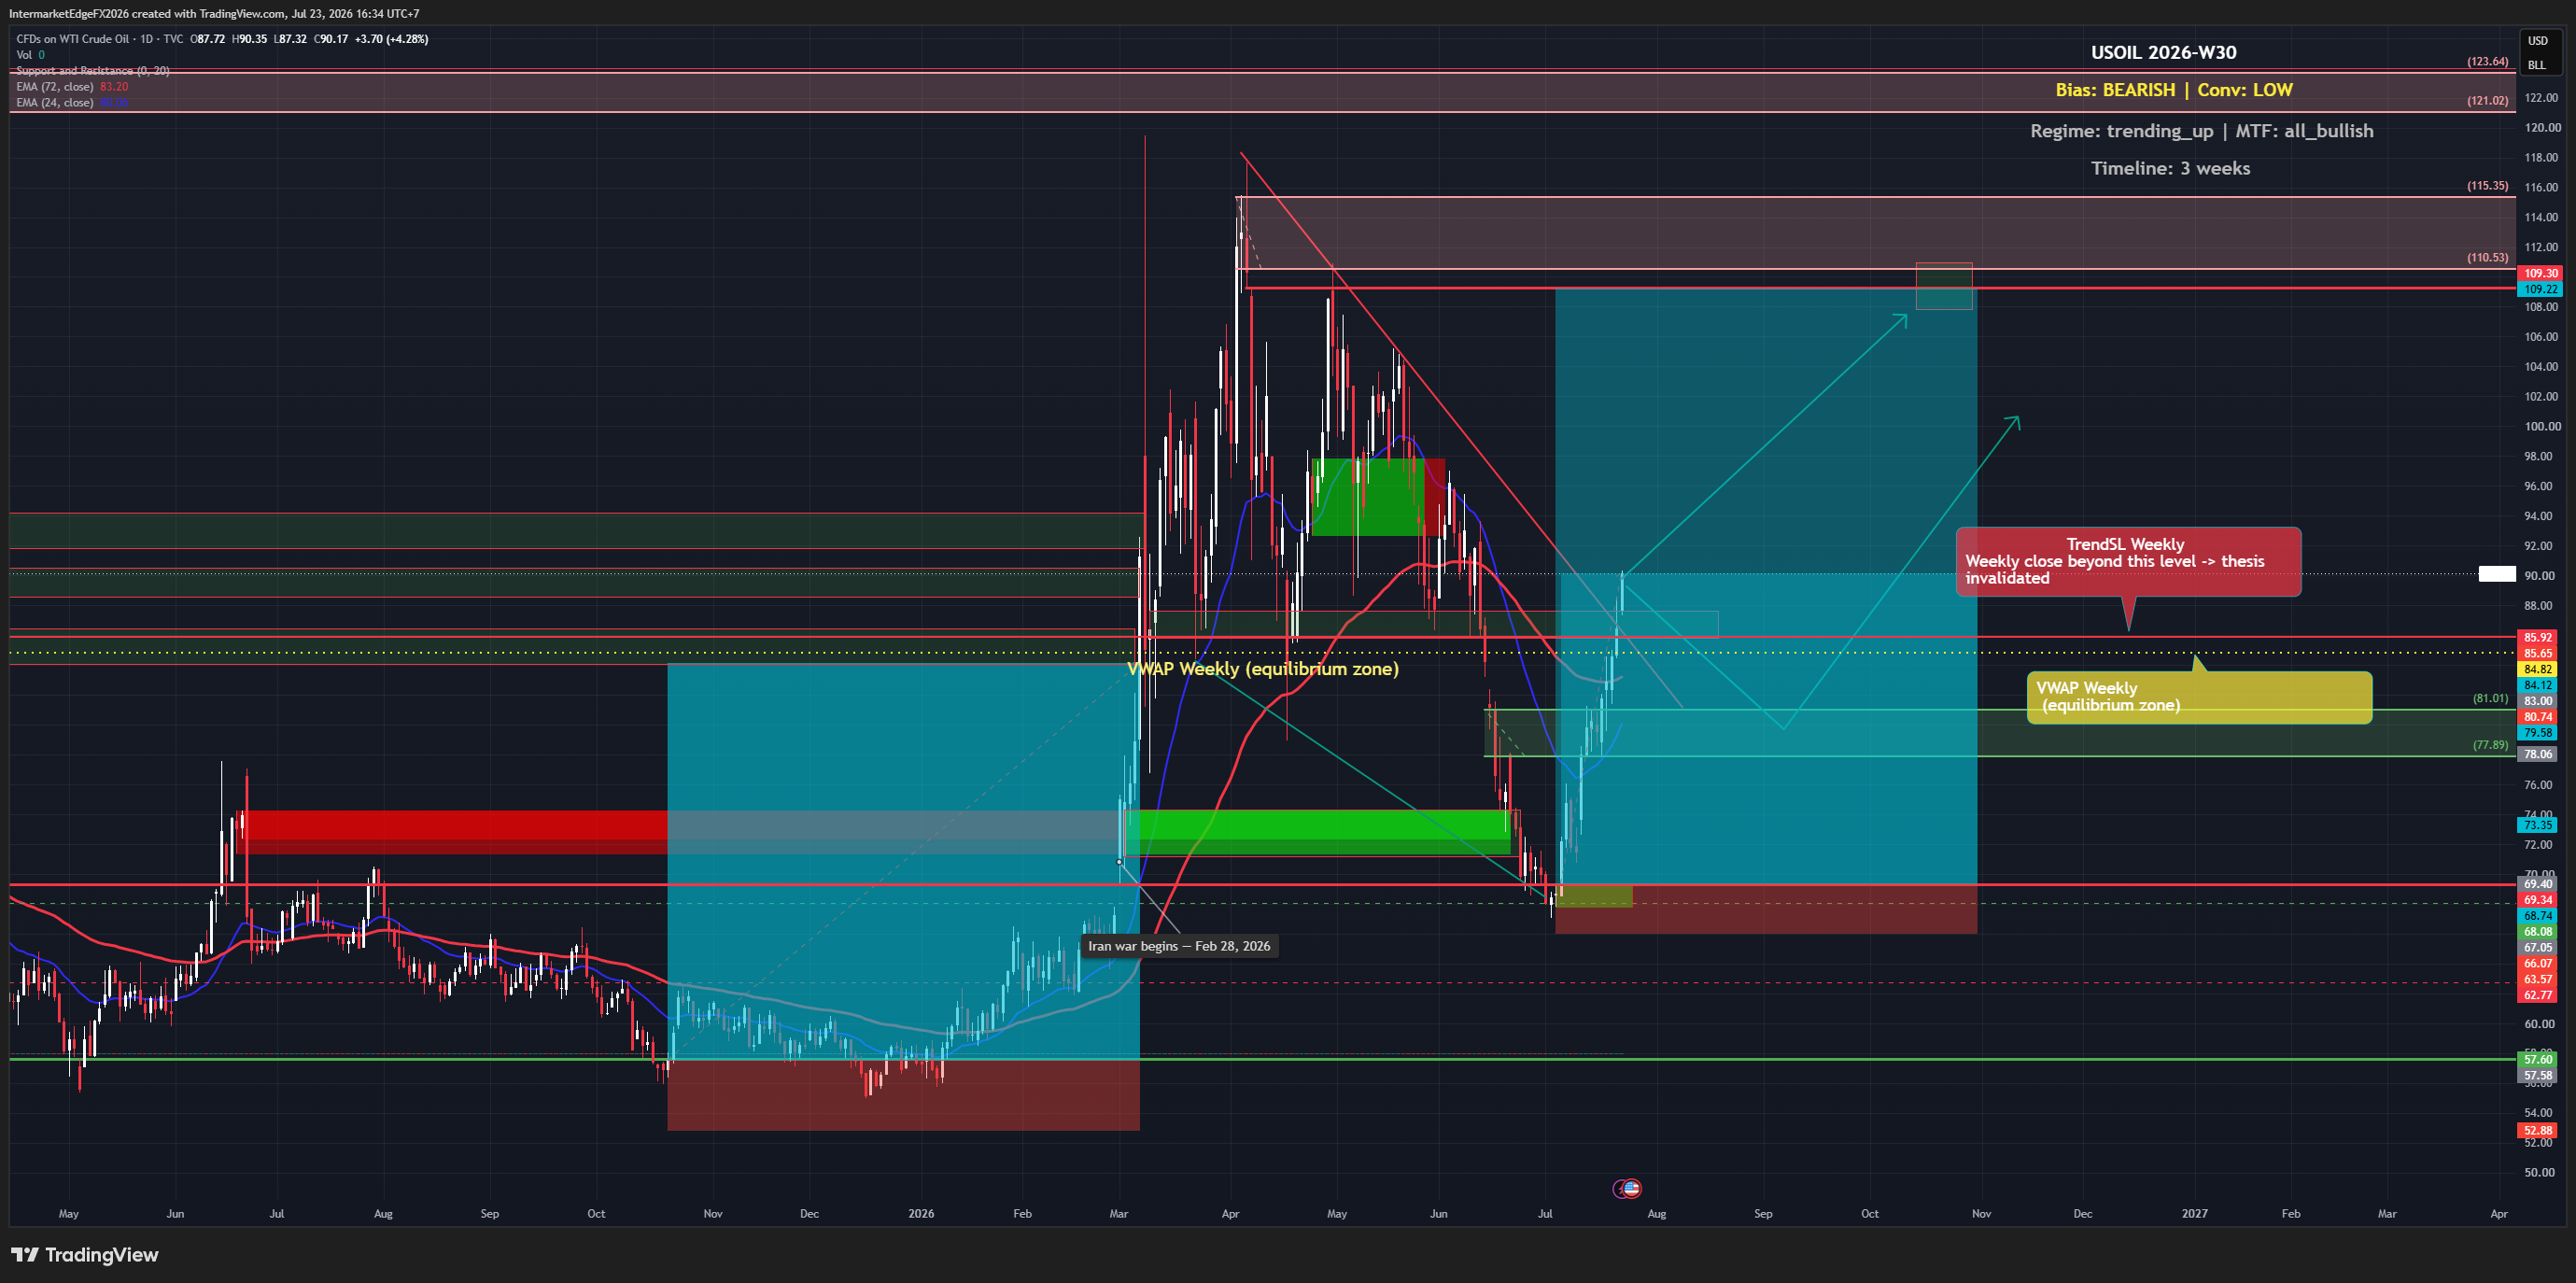Click the 84.82 yellow VWAP price label
This screenshot has height=1283, width=2576.
(x=2538, y=669)
